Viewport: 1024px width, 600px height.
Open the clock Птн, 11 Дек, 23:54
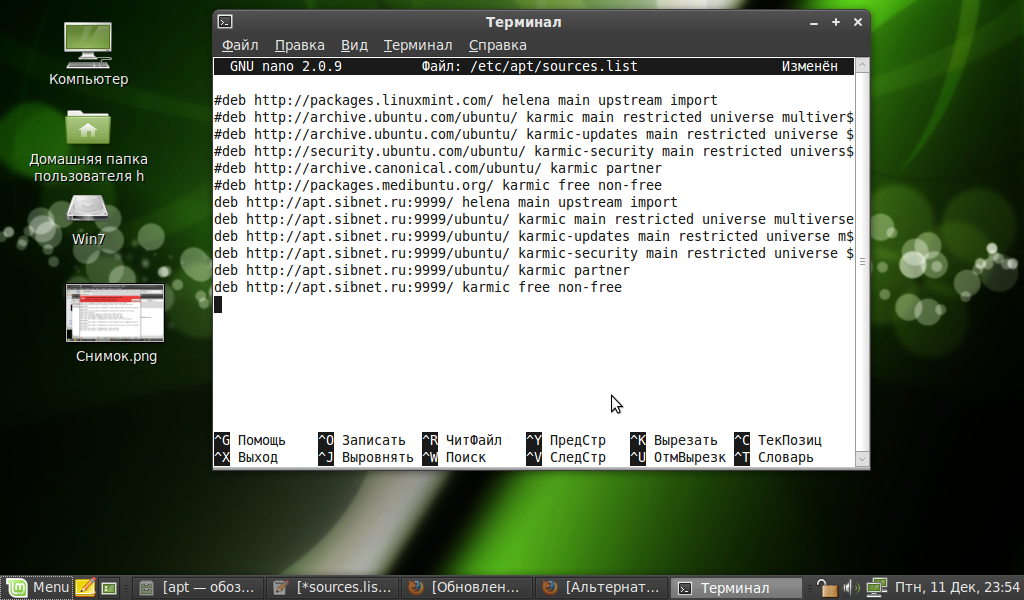coord(957,588)
